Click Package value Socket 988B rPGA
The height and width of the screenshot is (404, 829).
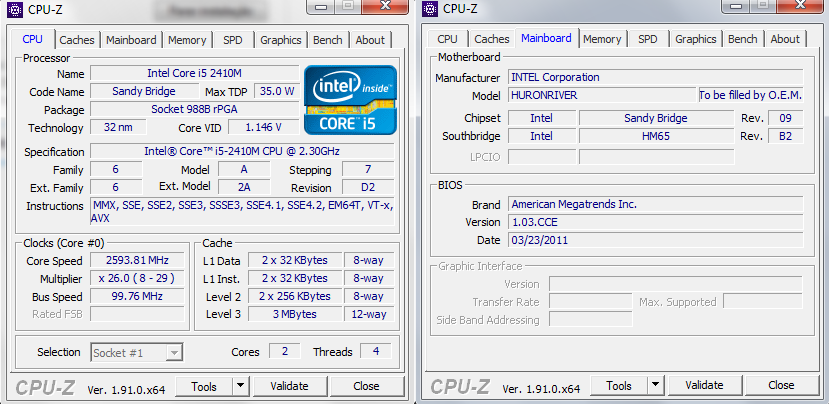pos(195,109)
